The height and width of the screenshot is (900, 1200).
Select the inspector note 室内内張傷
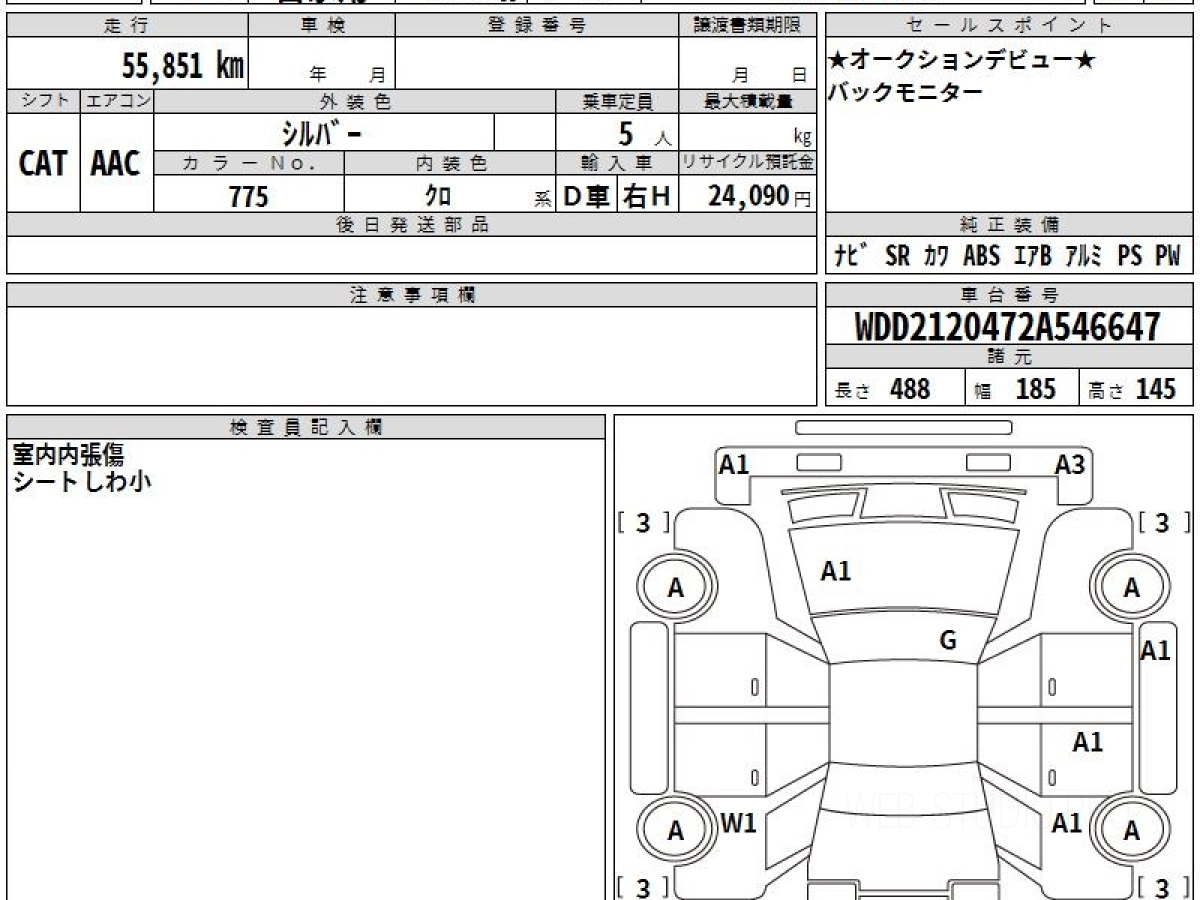coord(68,455)
